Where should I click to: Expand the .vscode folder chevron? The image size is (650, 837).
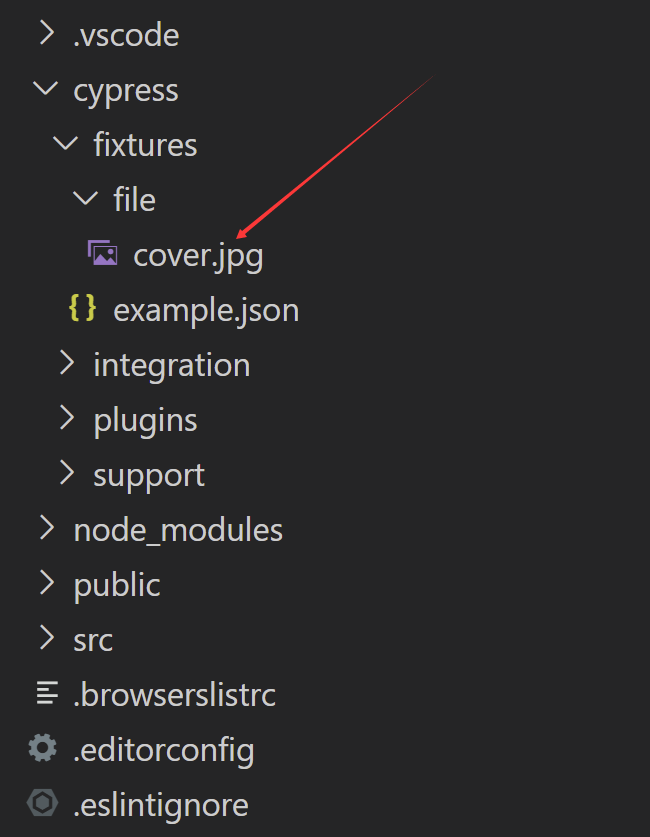47,33
